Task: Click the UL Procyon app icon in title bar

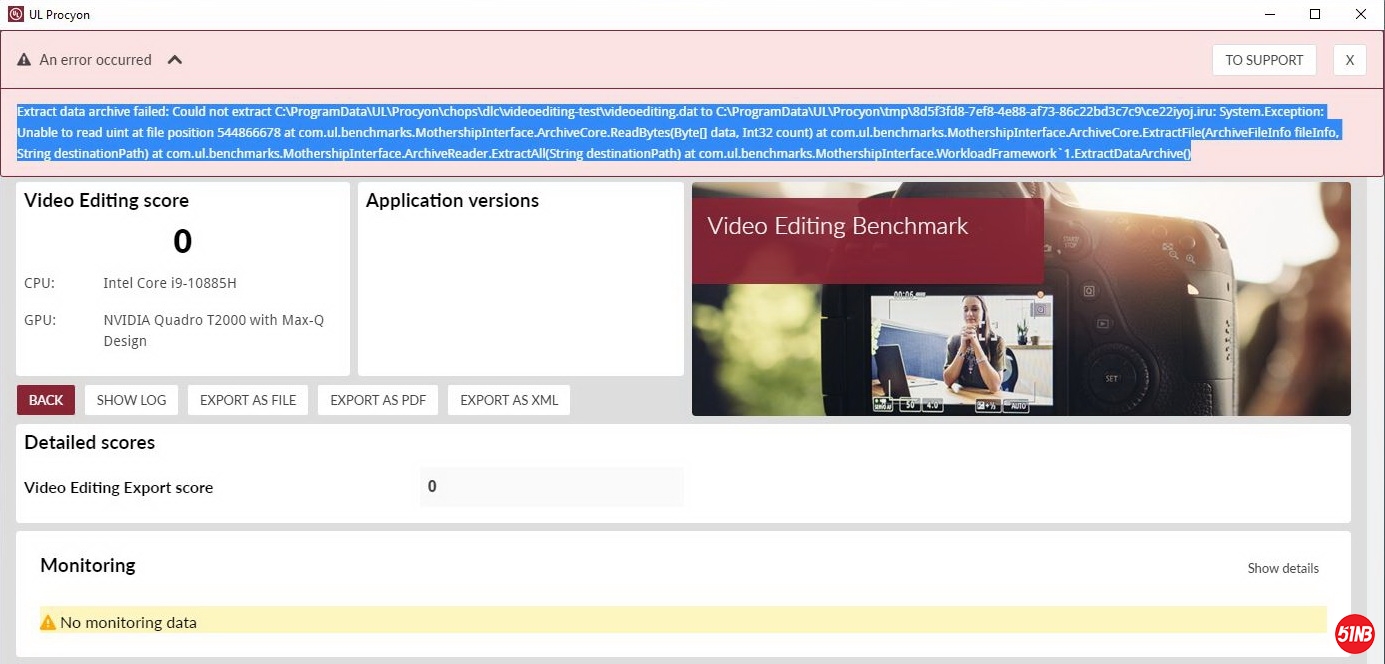Action: pos(15,15)
